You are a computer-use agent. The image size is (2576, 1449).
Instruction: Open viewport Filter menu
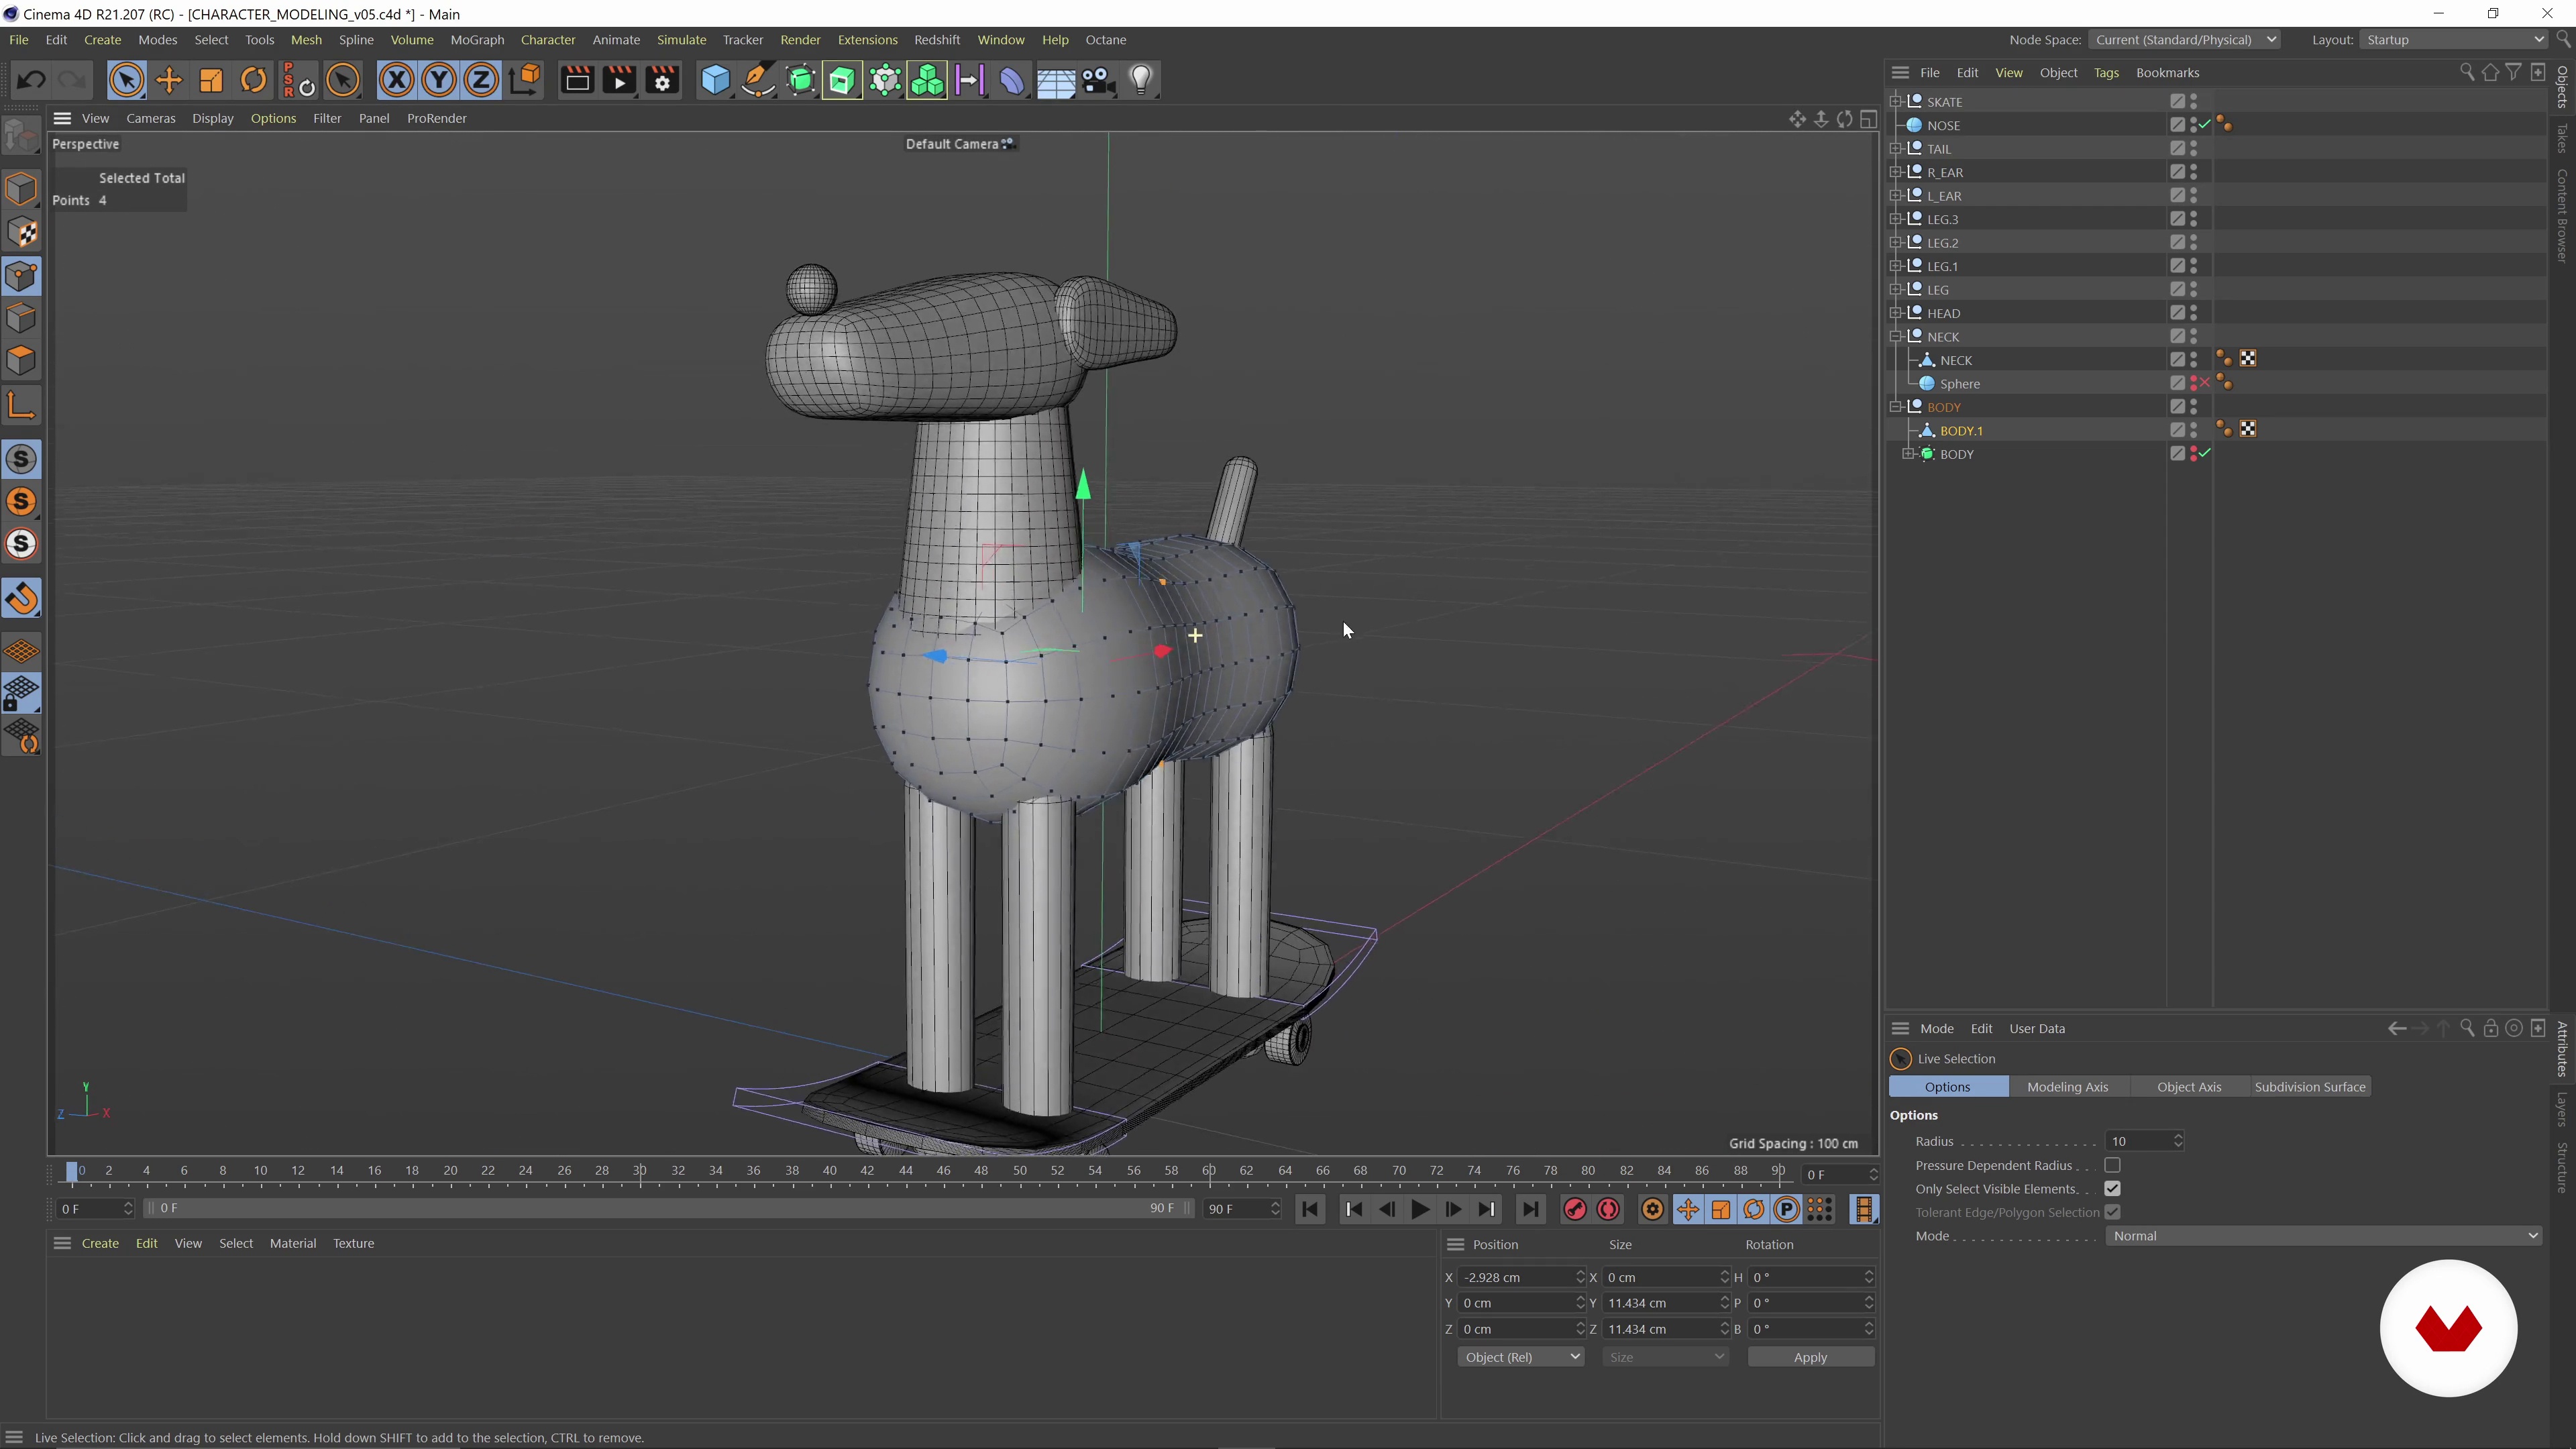click(327, 118)
